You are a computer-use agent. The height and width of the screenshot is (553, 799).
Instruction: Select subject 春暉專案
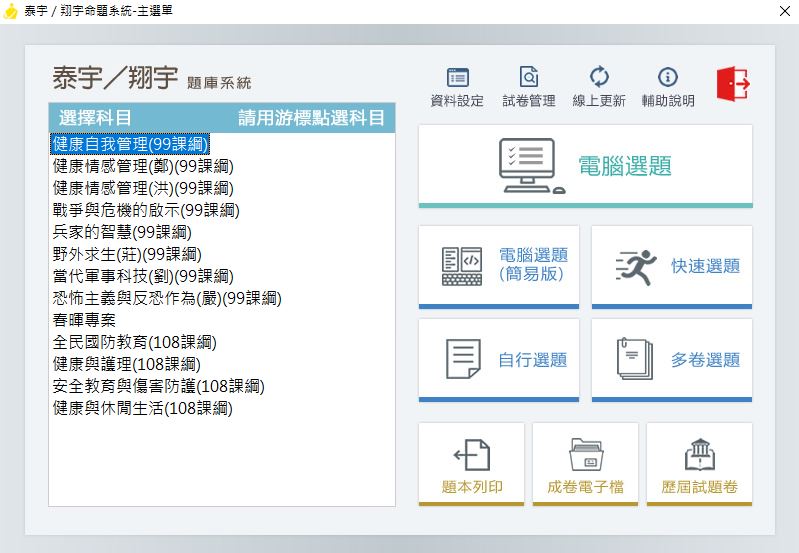(84, 320)
